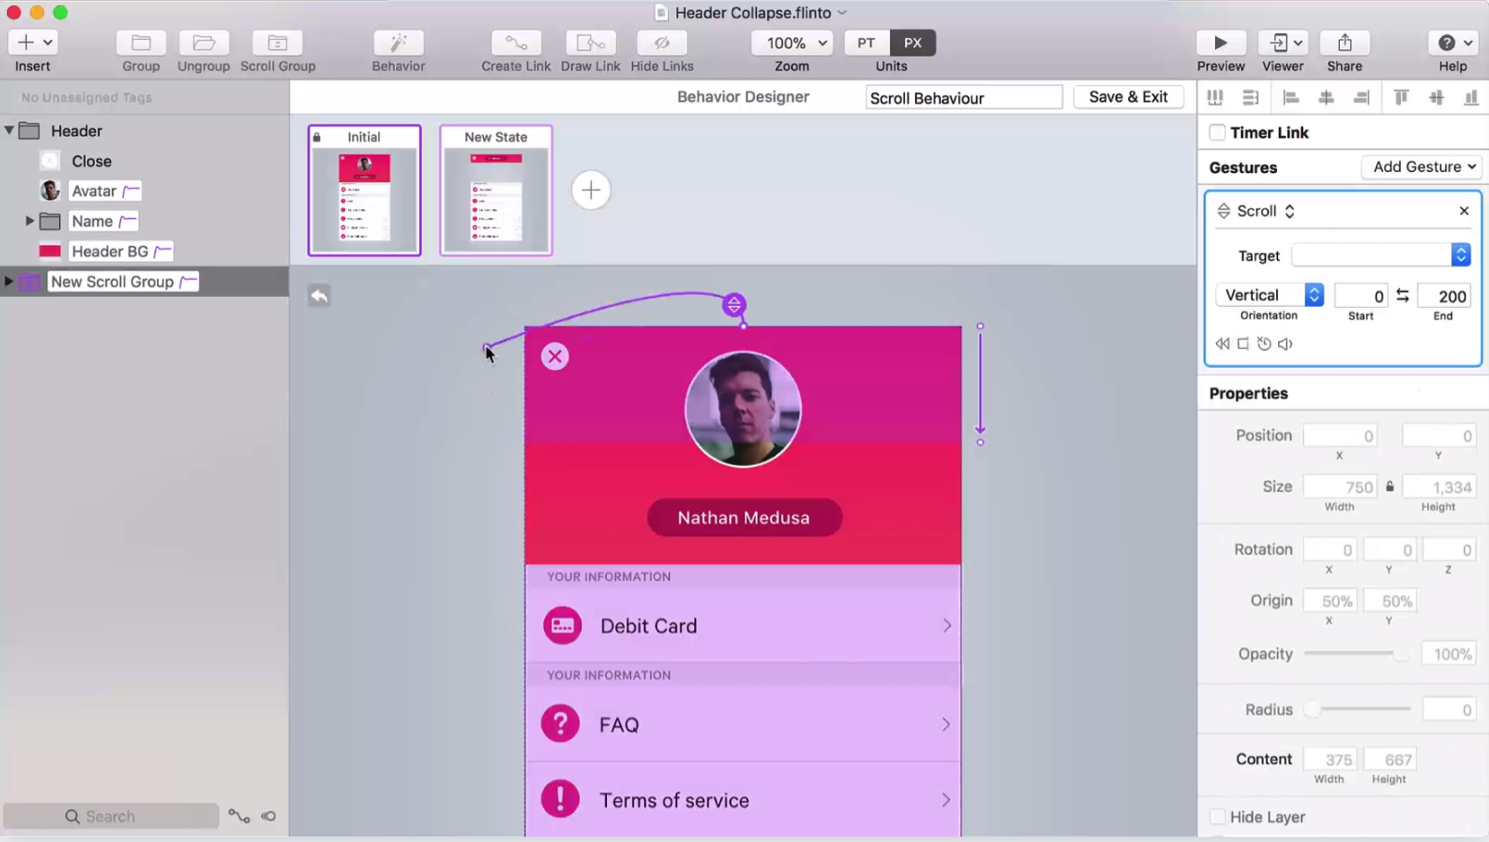Click the Behavior magic wand icon
Screen dimensions: 1489x842
pyautogui.click(x=398, y=43)
